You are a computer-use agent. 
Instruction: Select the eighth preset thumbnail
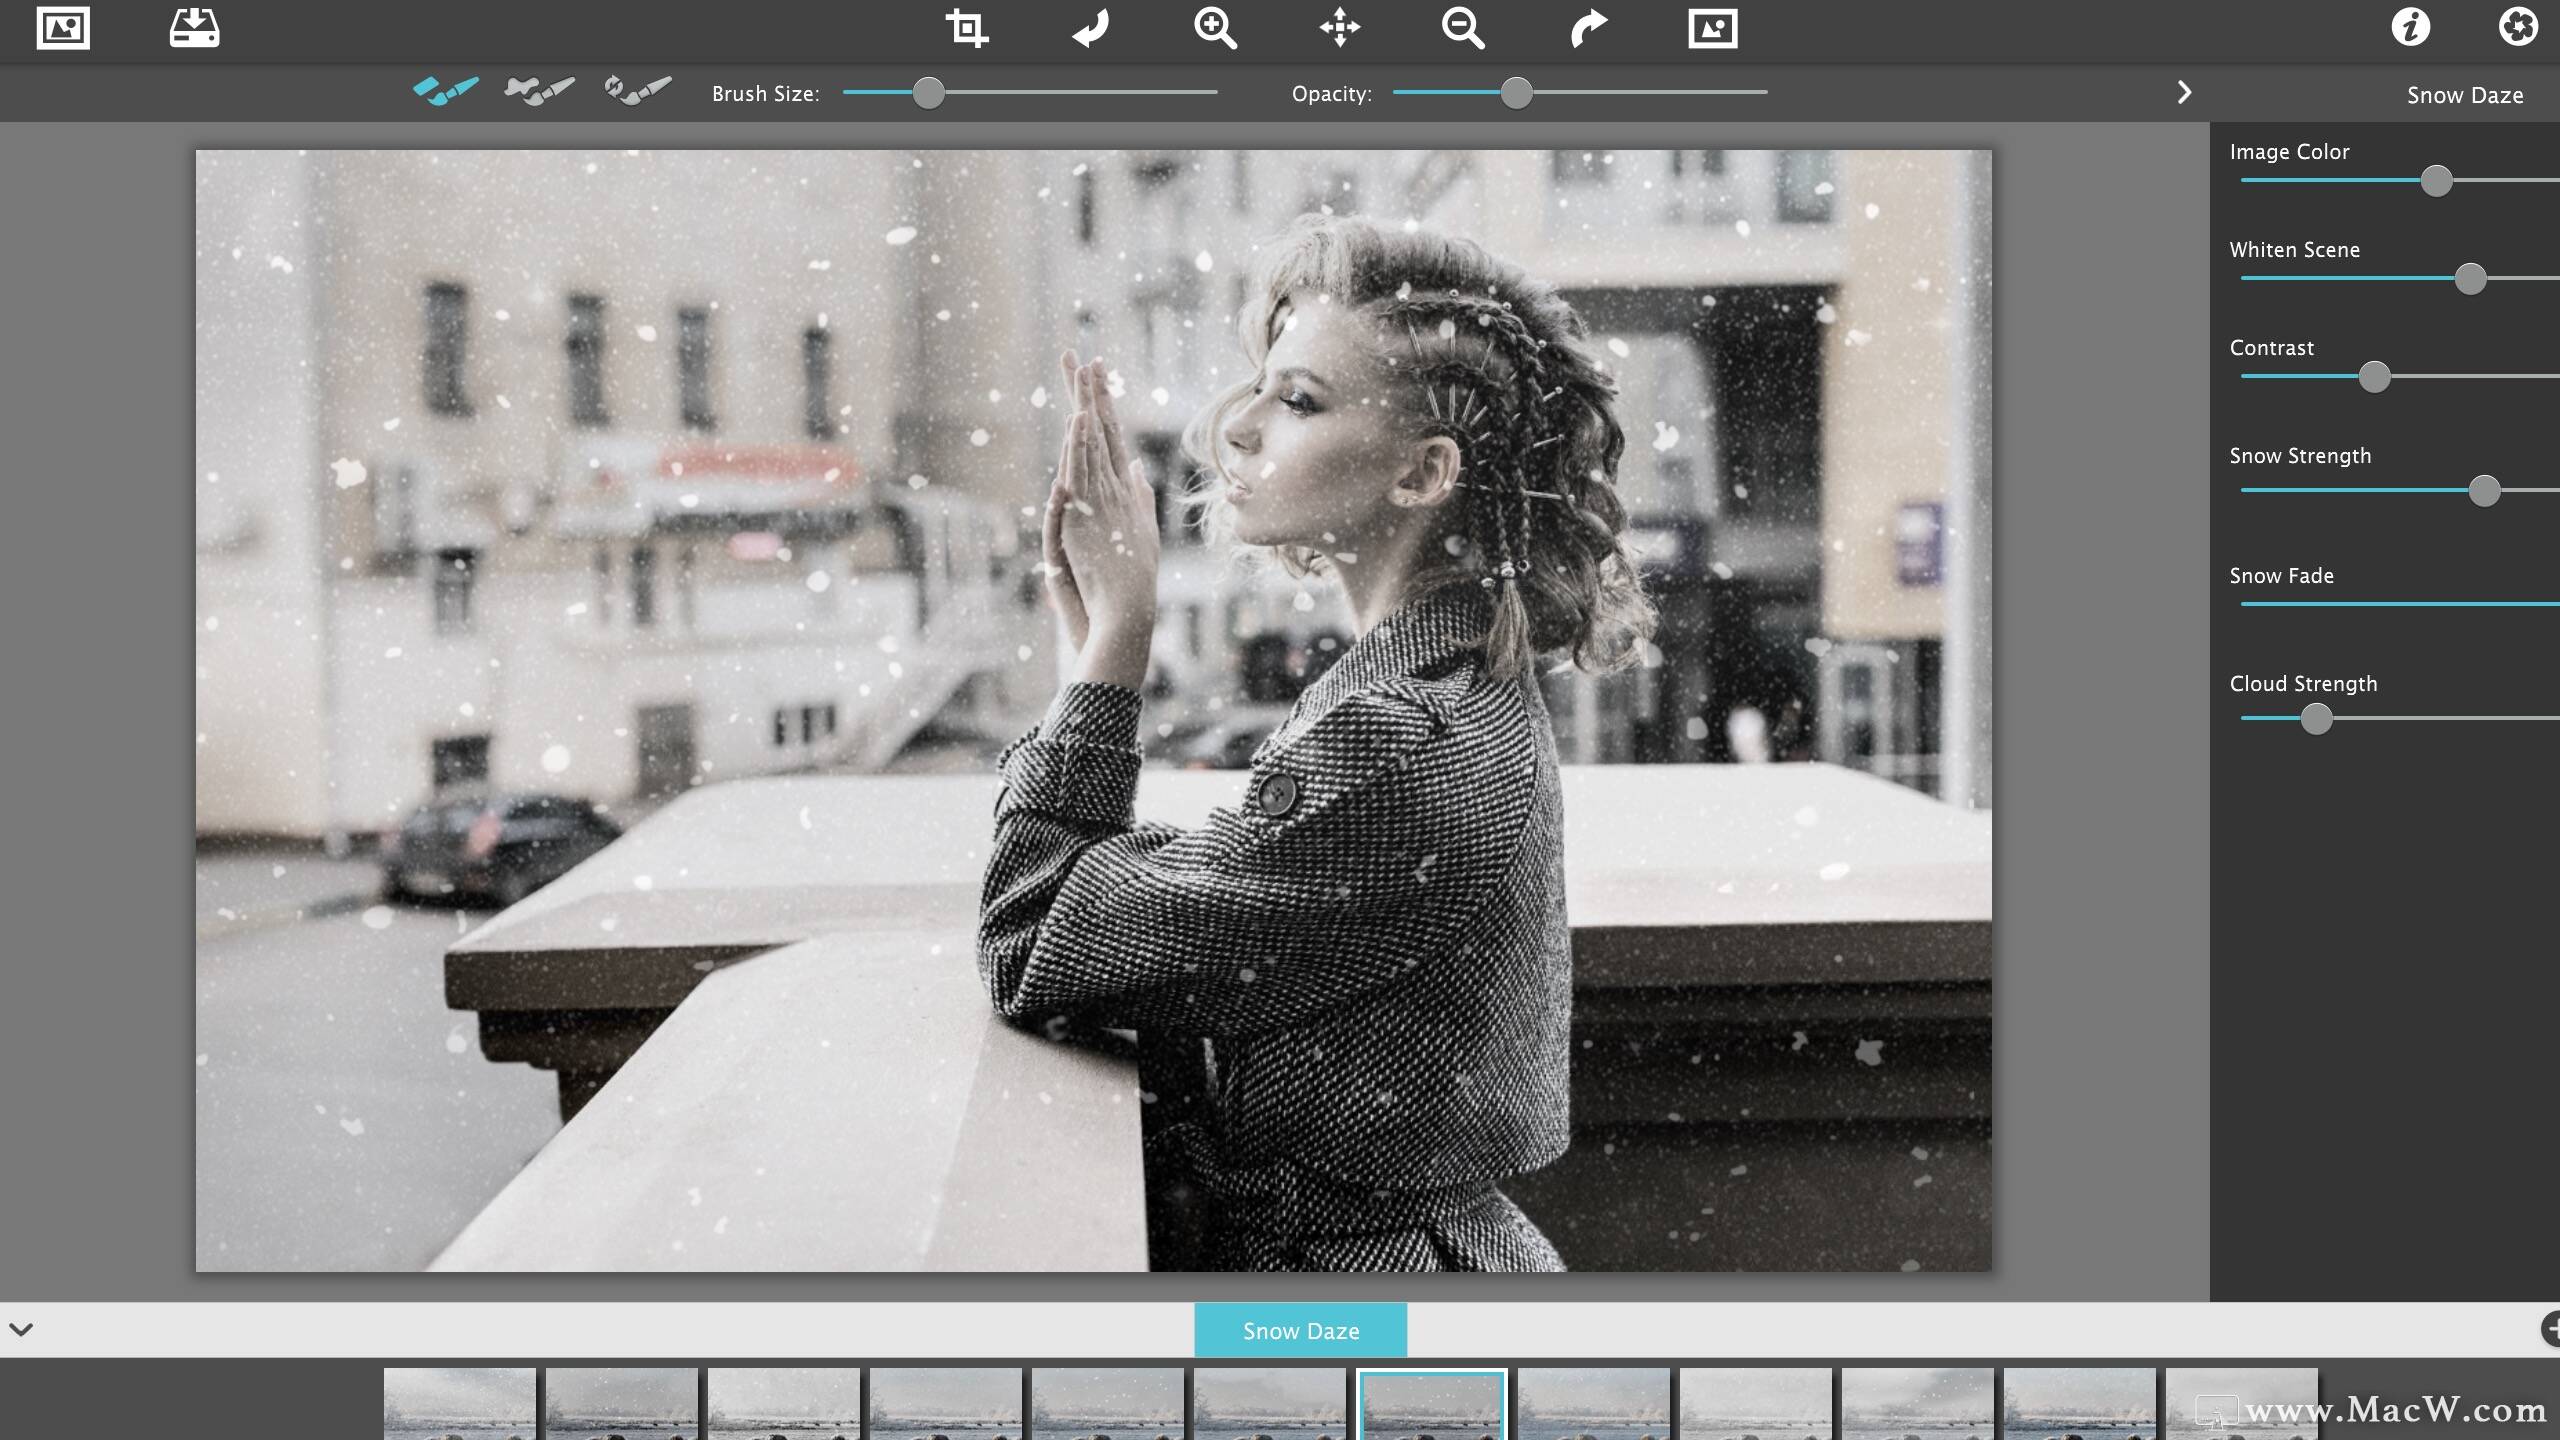click(1594, 1404)
